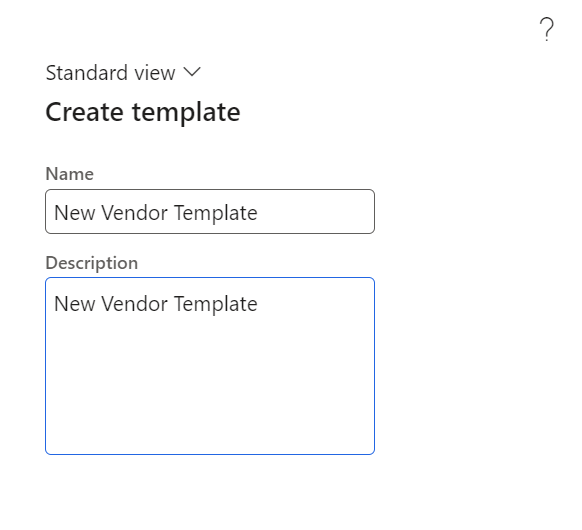Click the word template in the heading
The image size is (582, 530).
point(186,113)
